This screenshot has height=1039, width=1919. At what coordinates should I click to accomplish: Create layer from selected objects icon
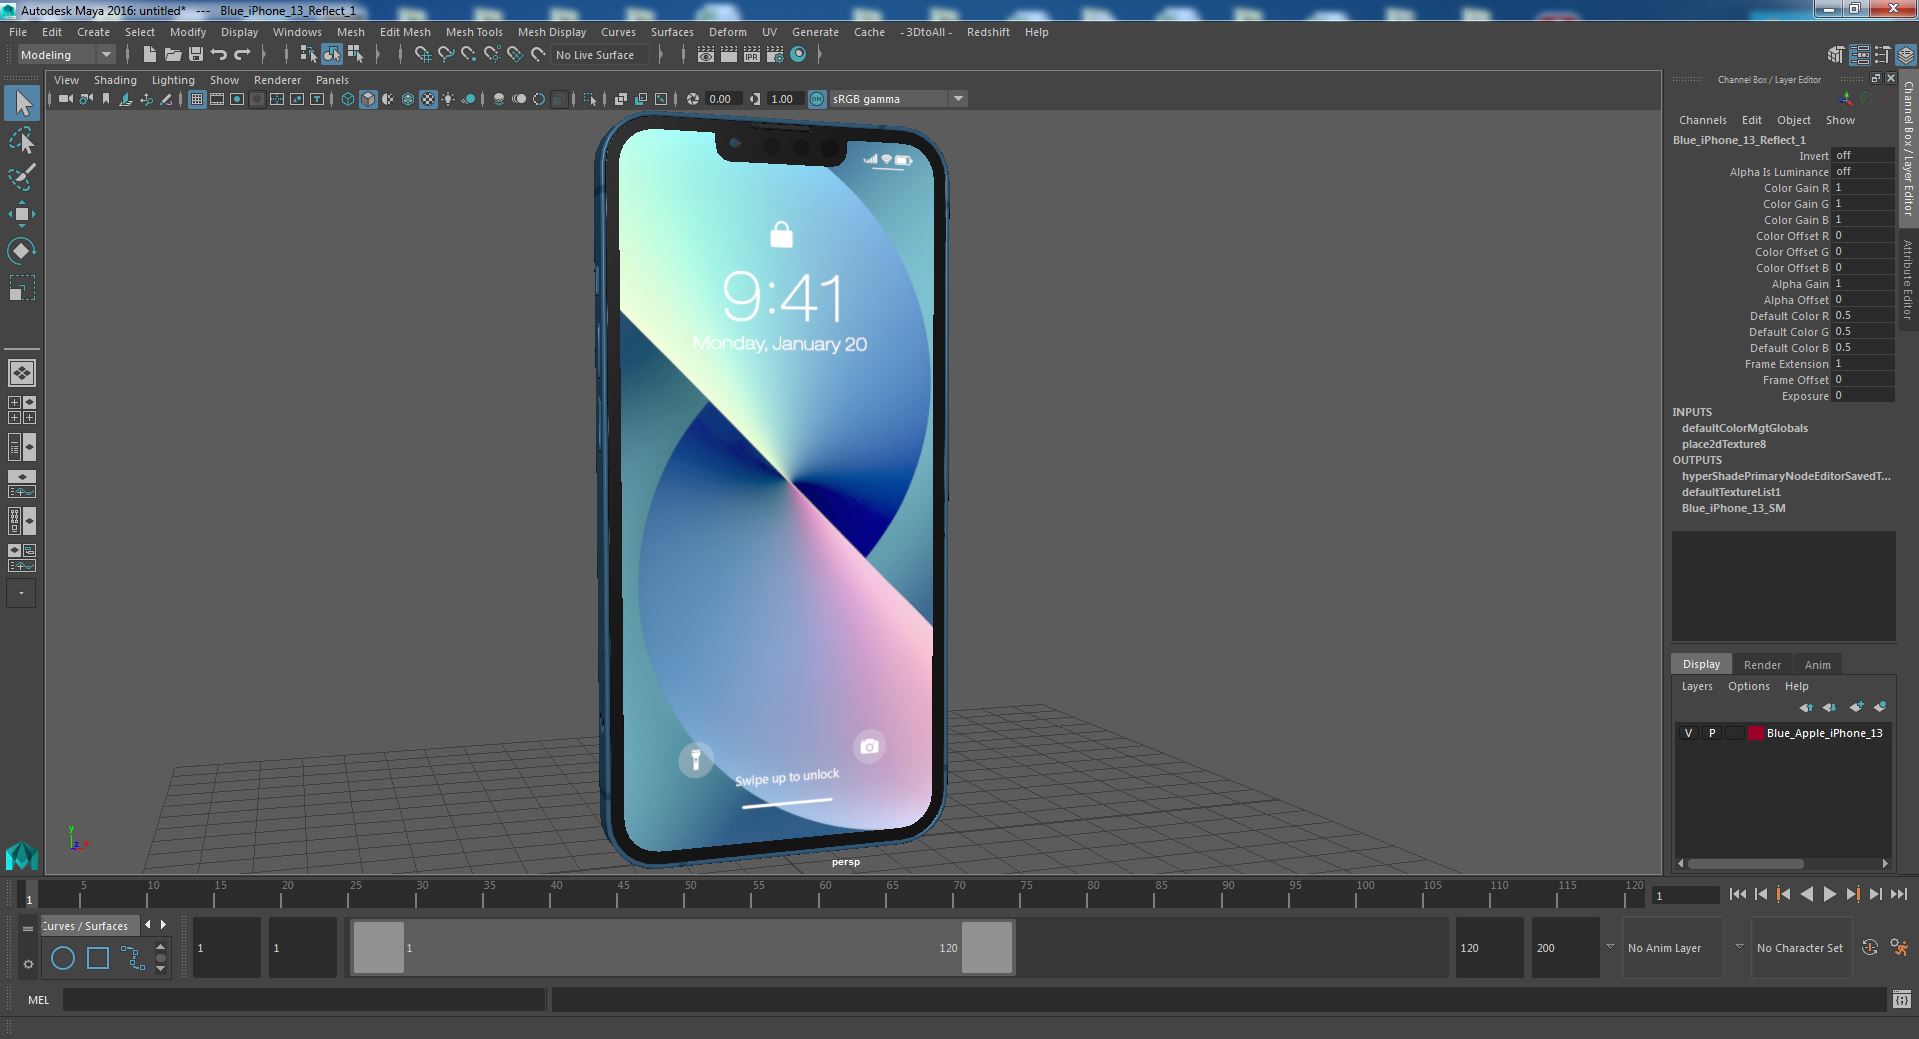pos(1880,707)
